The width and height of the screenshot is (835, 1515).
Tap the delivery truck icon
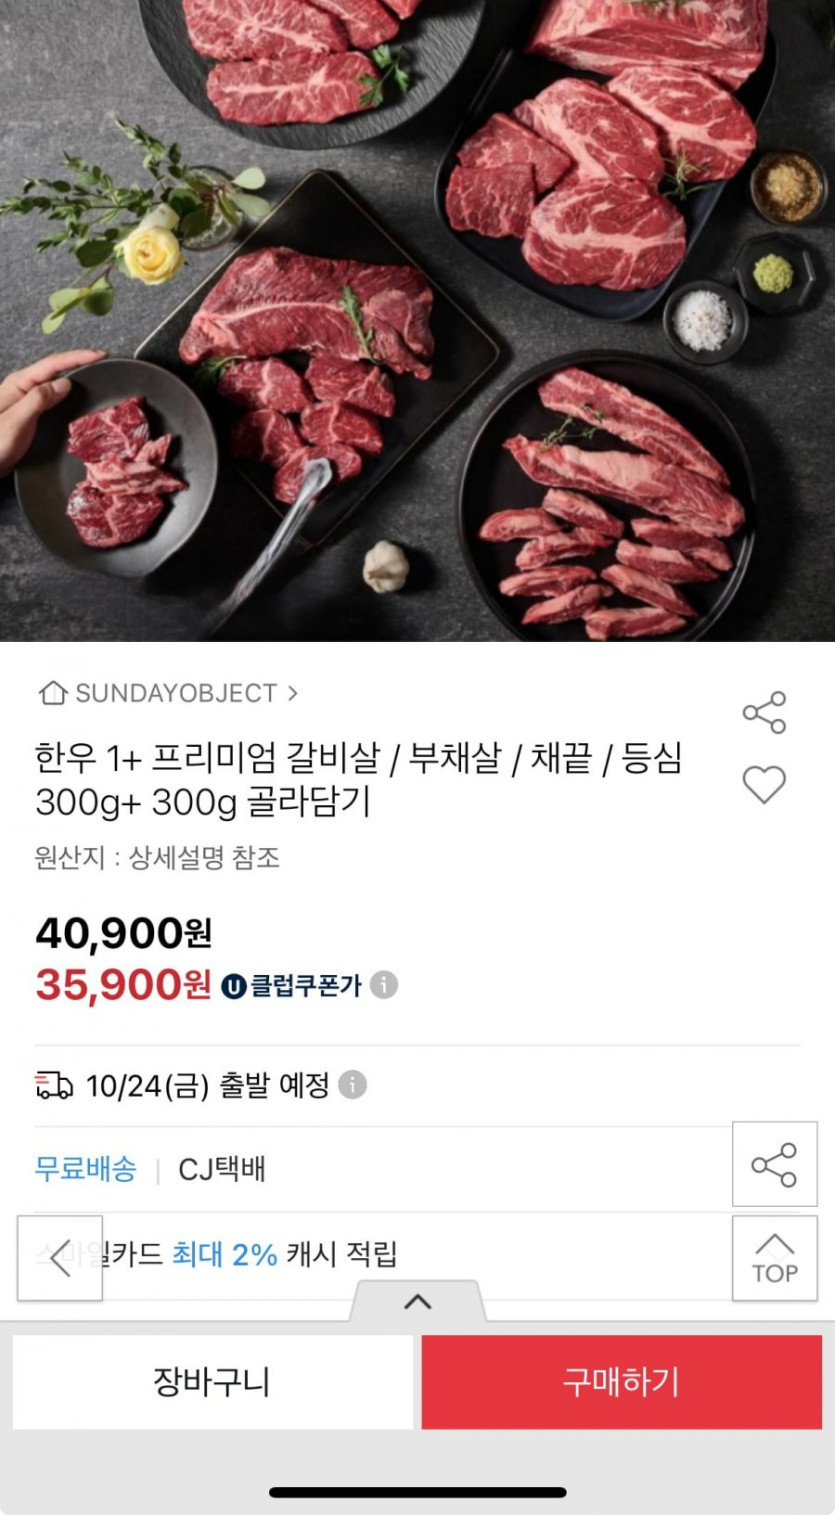click(x=54, y=1085)
